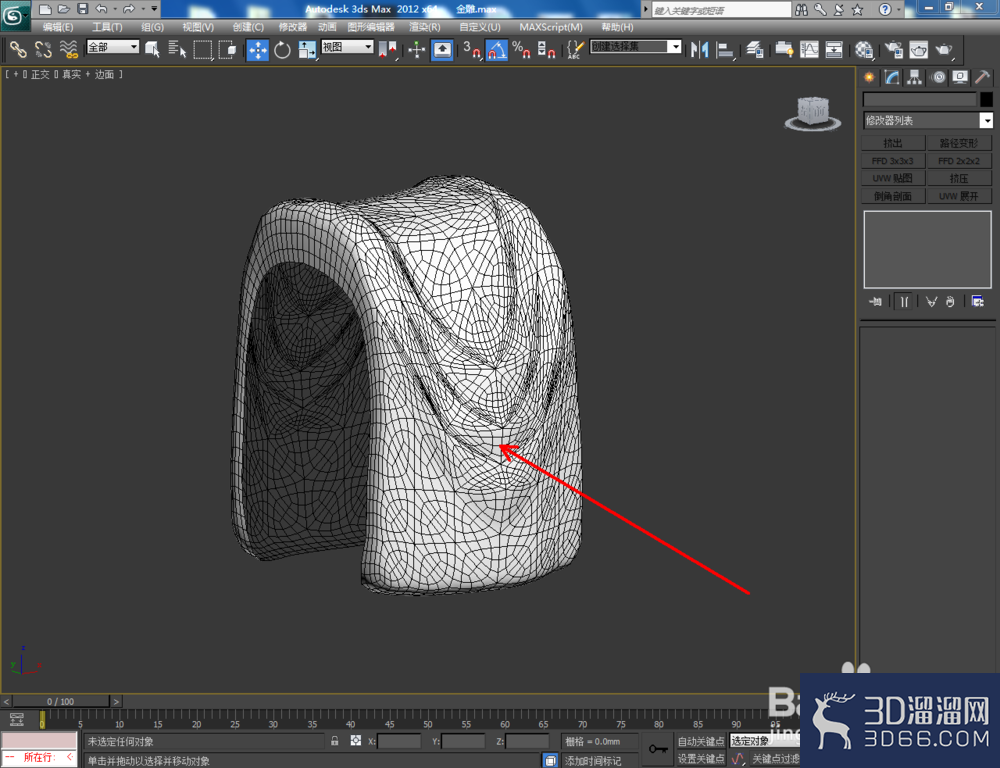
Task: Click Select and Manipulate icon
Action: tap(416, 49)
